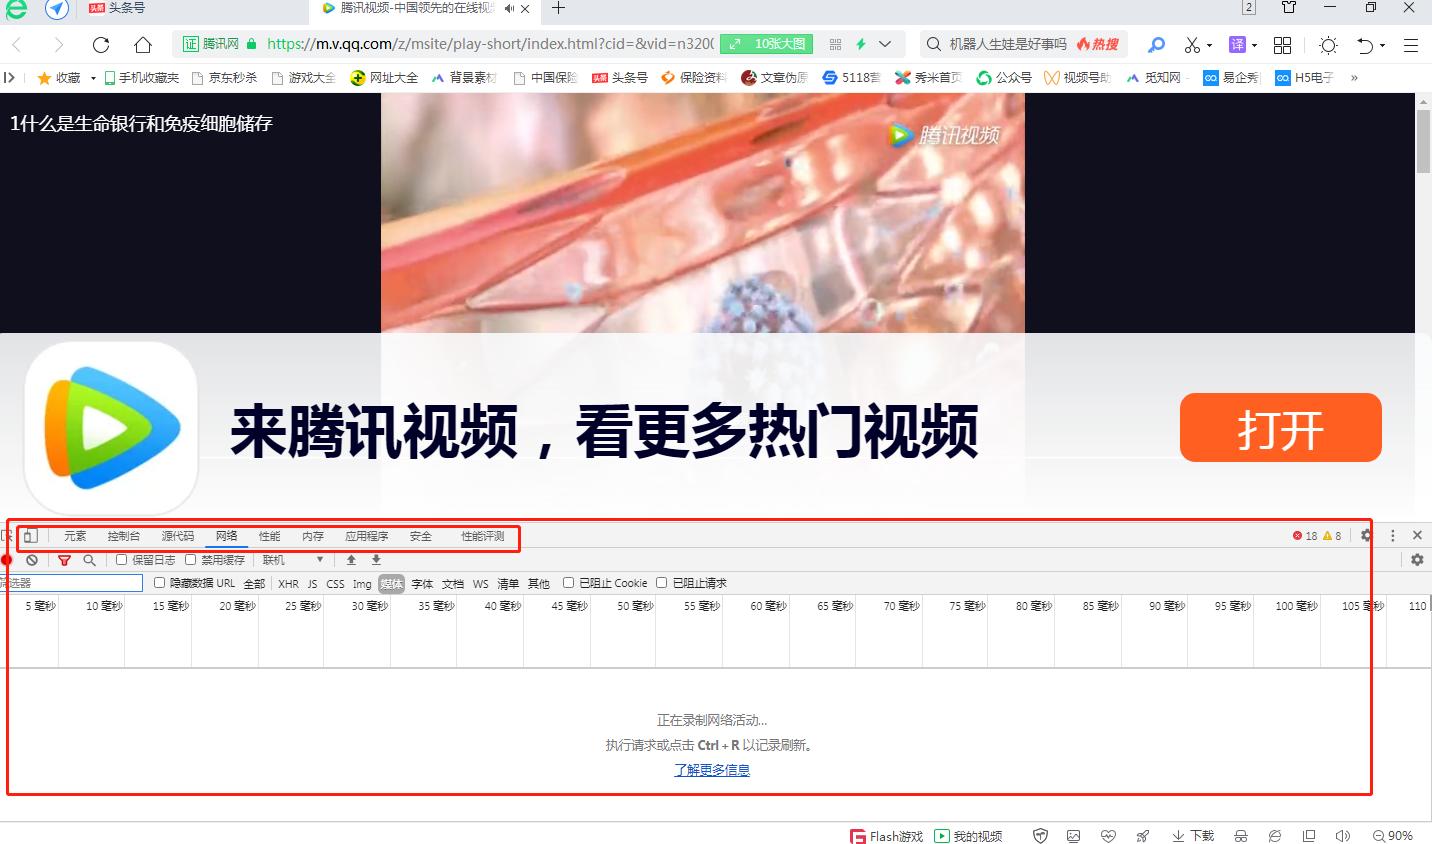Expand the bookmarks overflow chevron
Image resolution: width=1432 pixels, height=844 pixels.
(1356, 77)
